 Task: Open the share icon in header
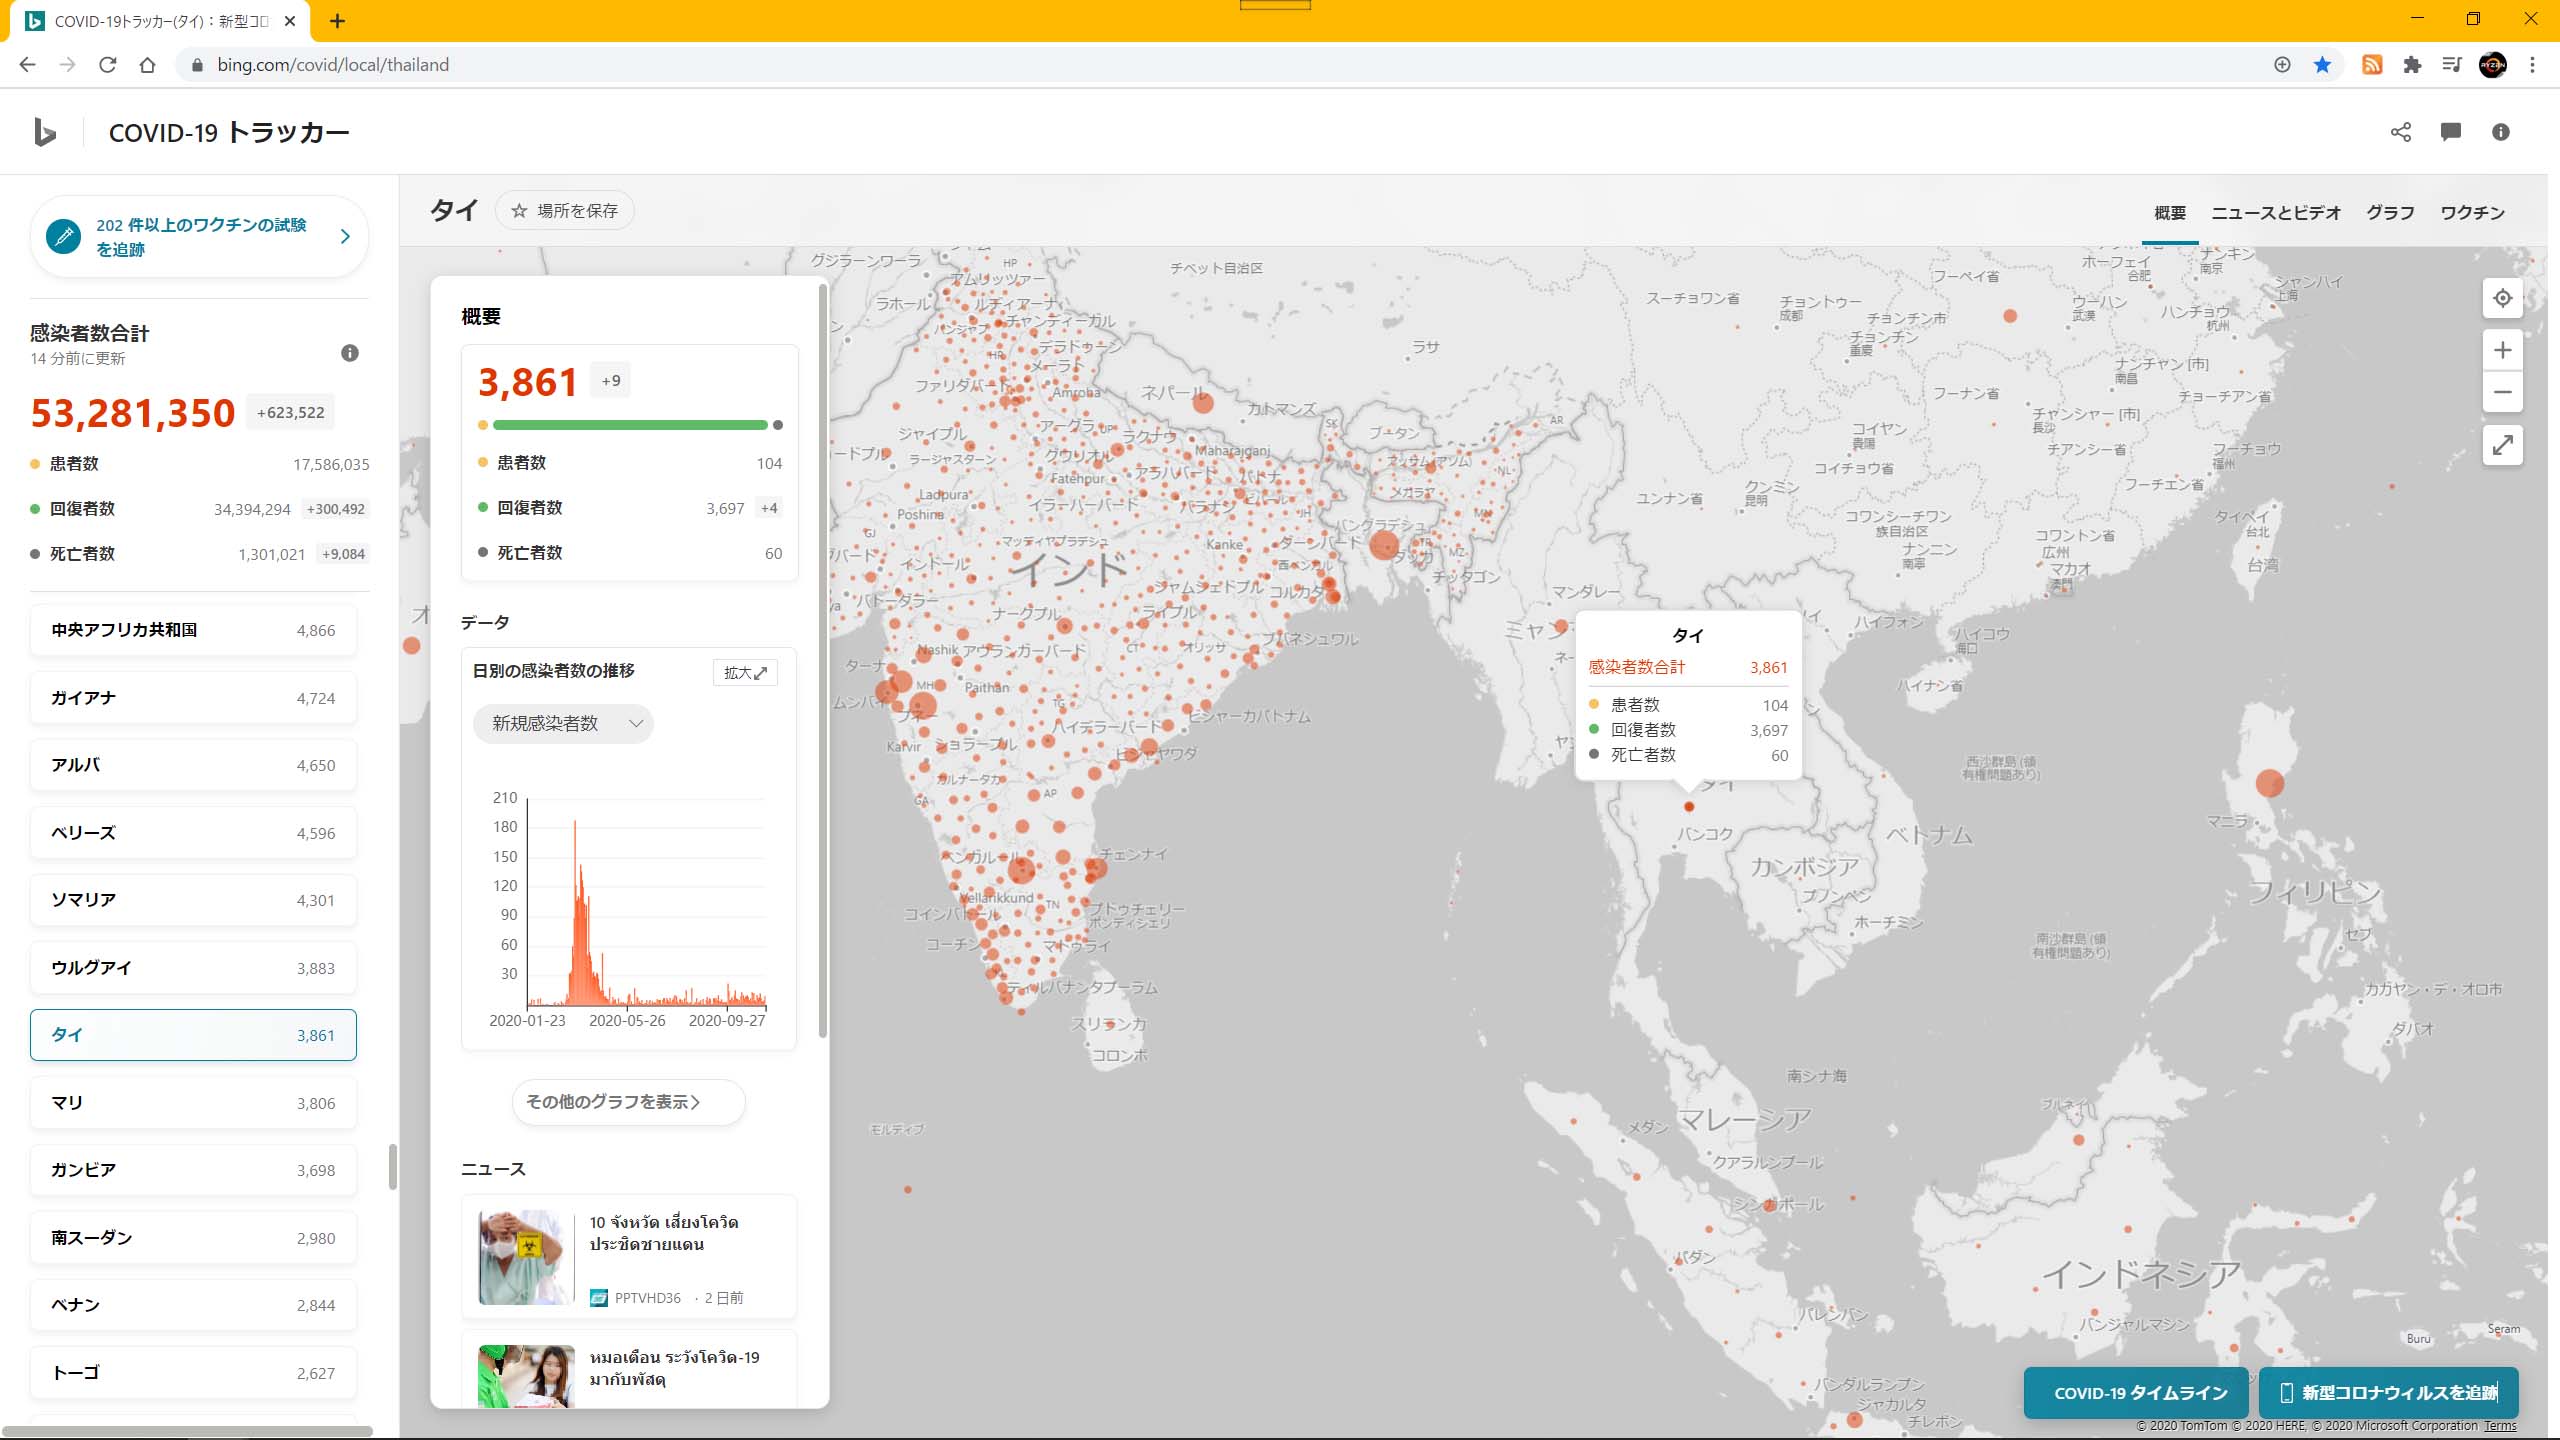pos(2401,132)
